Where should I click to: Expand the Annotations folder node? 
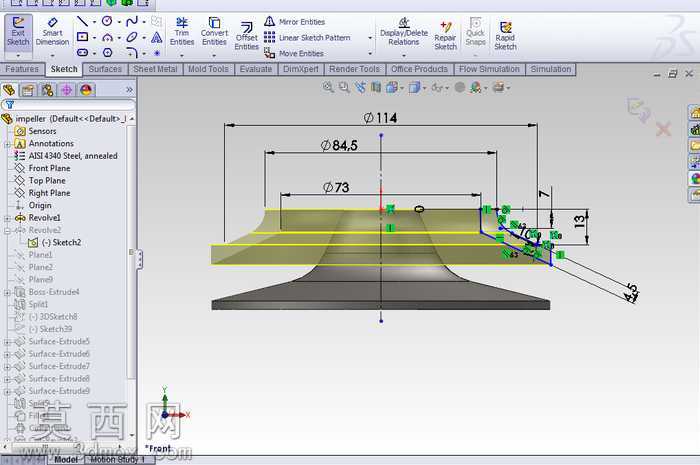7,144
